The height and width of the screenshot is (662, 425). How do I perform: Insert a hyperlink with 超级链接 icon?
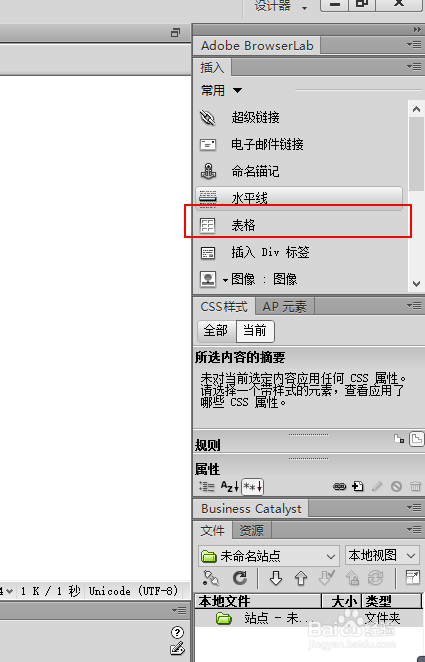click(208, 118)
